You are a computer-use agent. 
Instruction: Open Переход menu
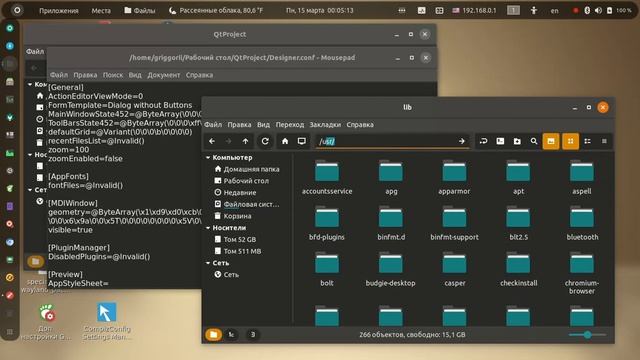pyautogui.click(x=290, y=124)
